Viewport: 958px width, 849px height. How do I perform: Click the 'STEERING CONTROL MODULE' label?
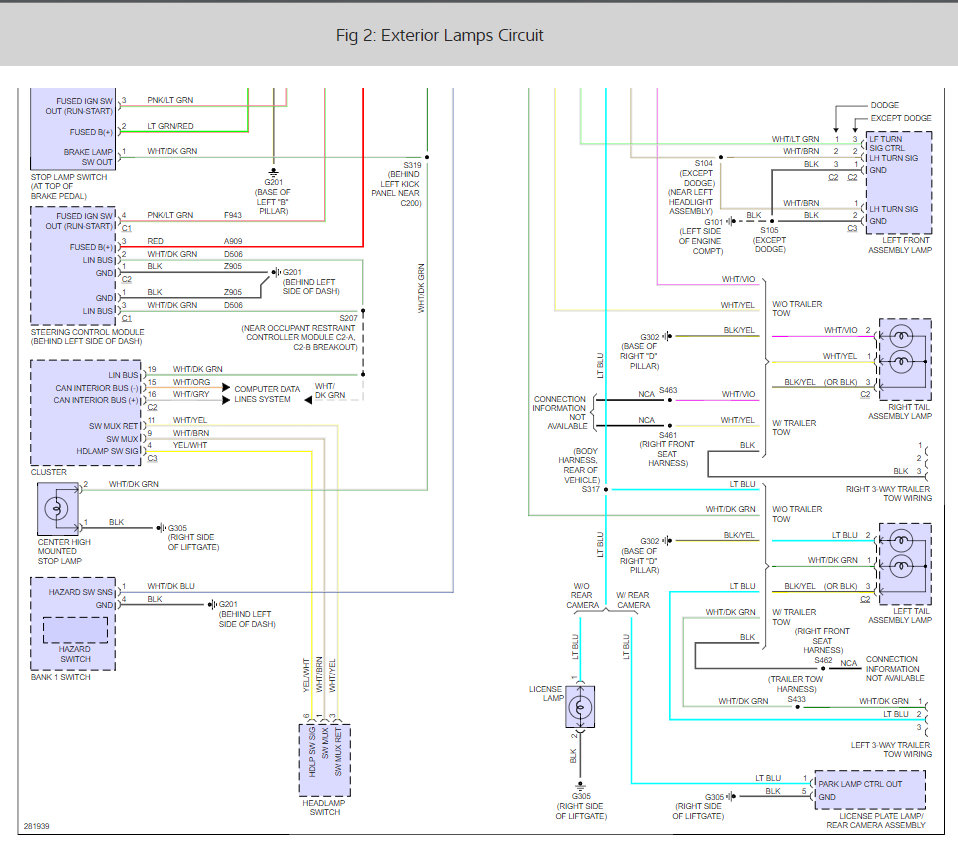[87, 332]
